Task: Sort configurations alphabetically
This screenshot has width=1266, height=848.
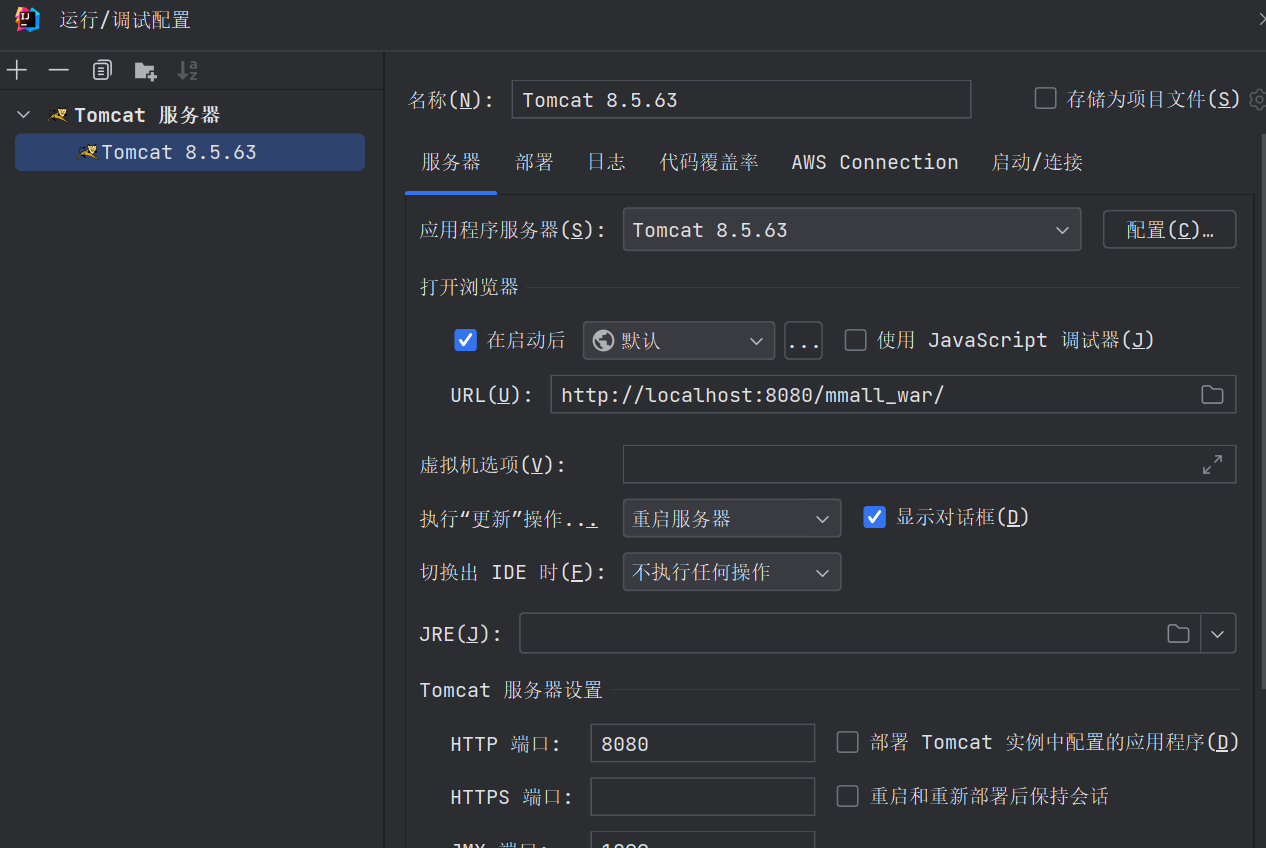Action: (x=187, y=70)
